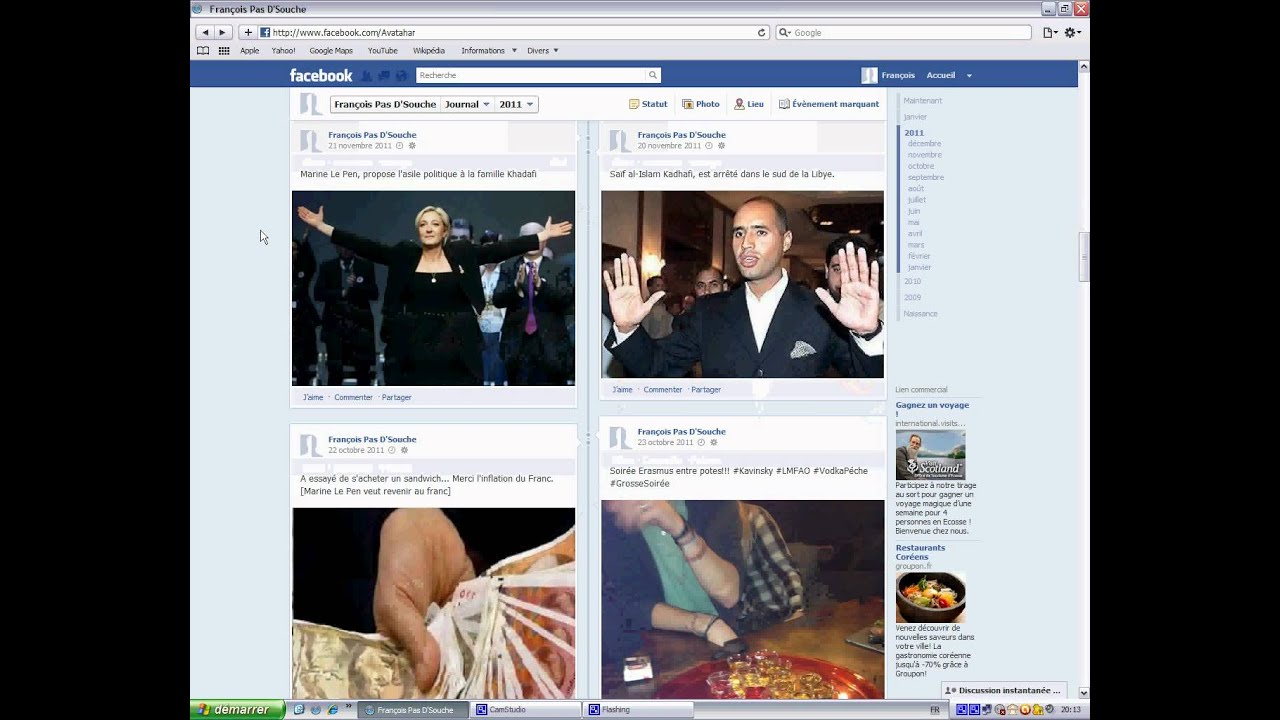Click J'aime under the Marine Le Pen post
This screenshot has width=1280, height=720.
313,397
